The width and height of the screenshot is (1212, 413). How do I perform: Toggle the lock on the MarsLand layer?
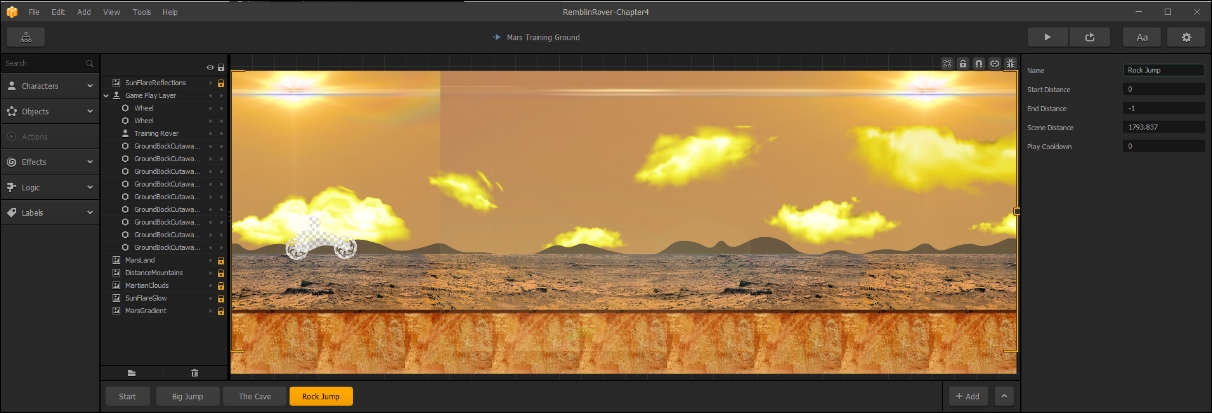click(221, 260)
